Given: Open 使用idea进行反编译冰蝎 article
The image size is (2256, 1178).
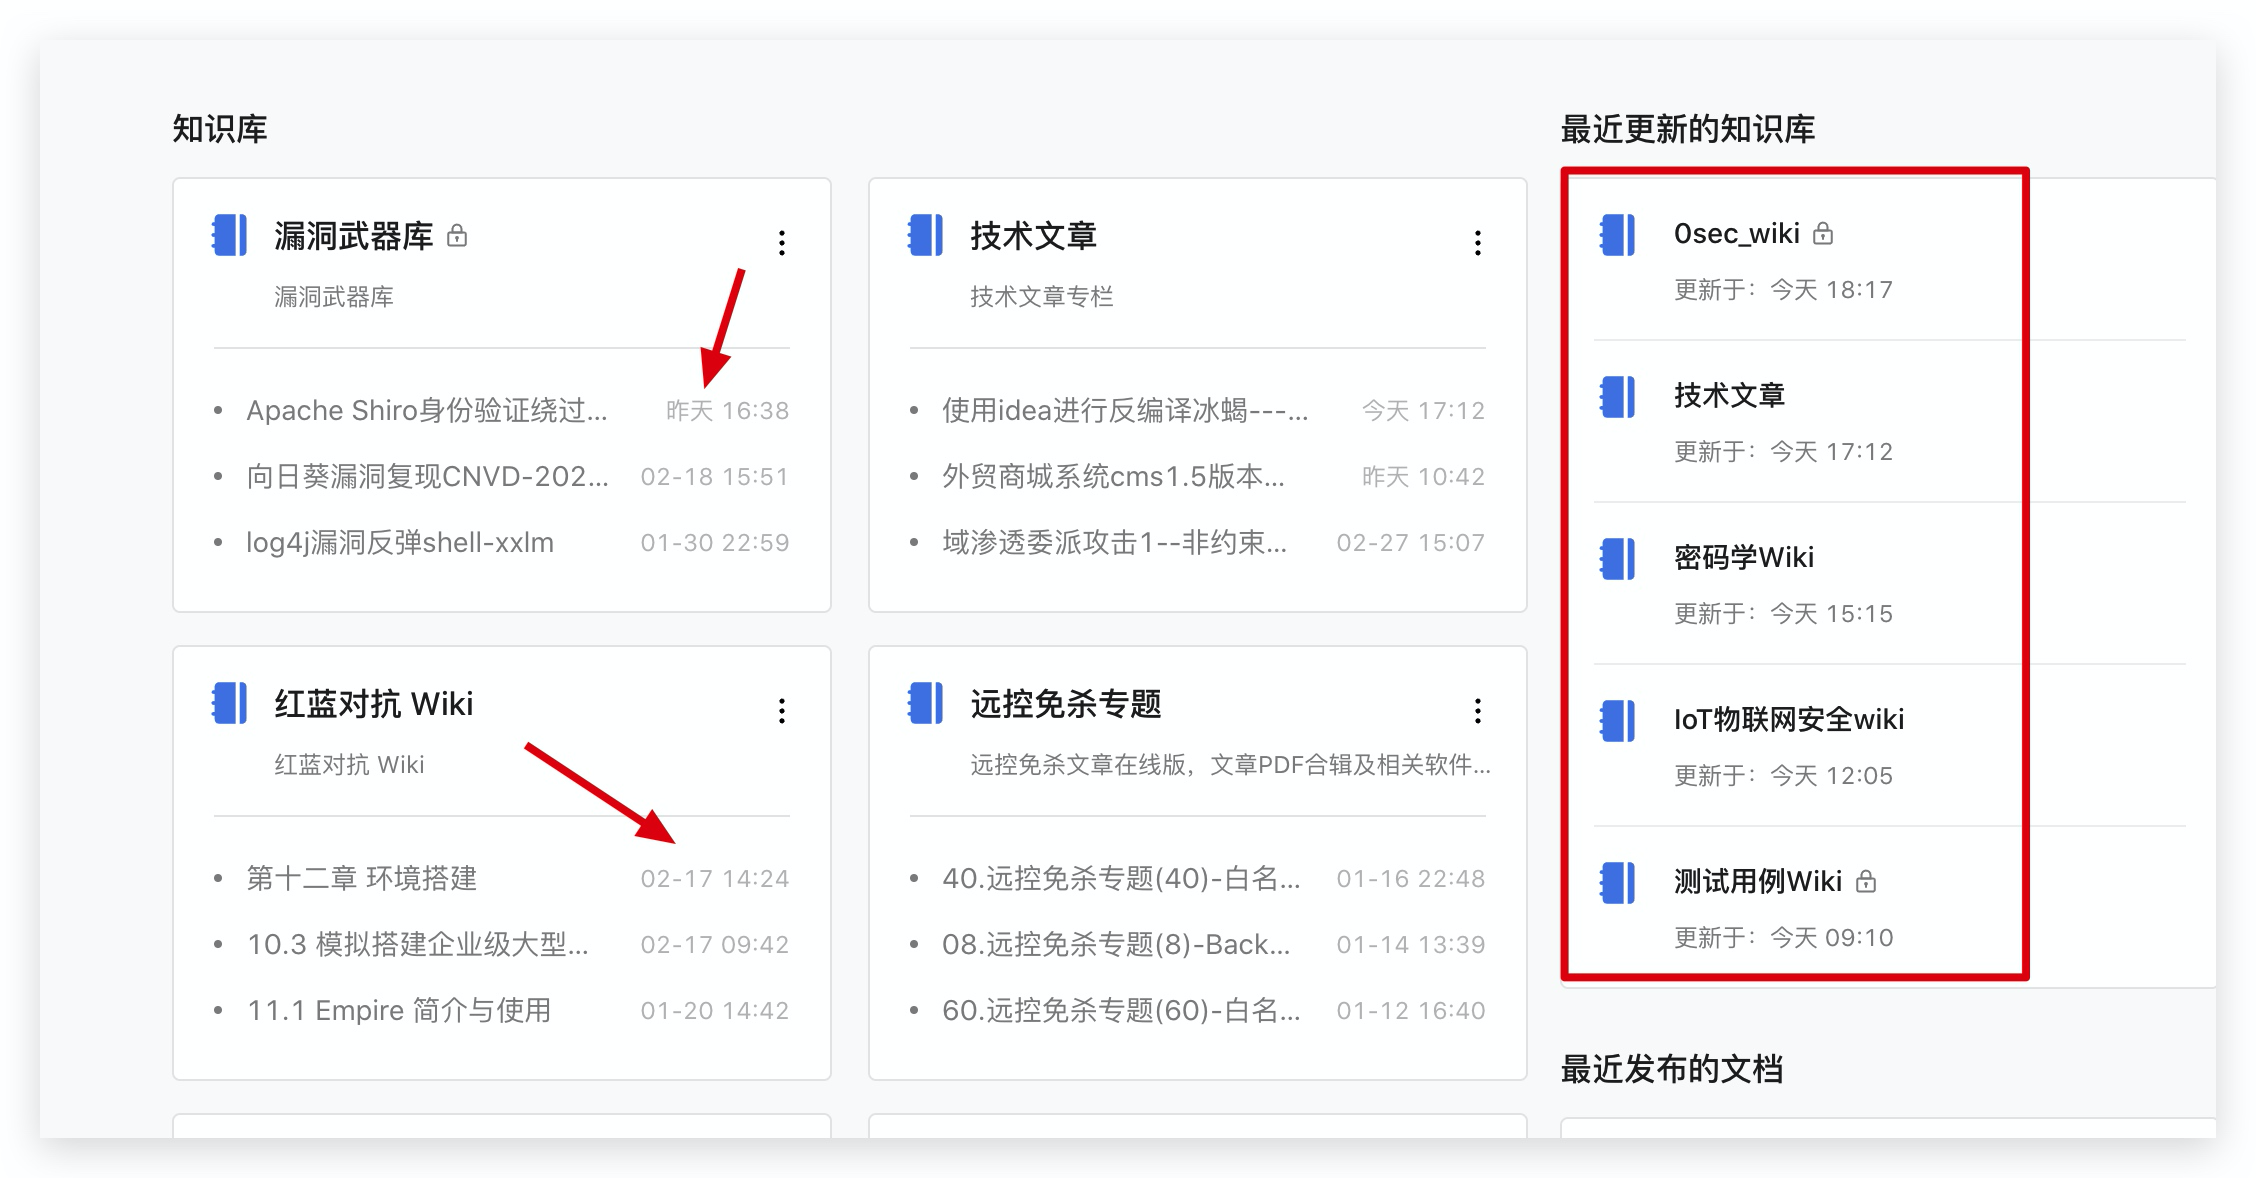Looking at the screenshot, I should [x=1124, y=410].
